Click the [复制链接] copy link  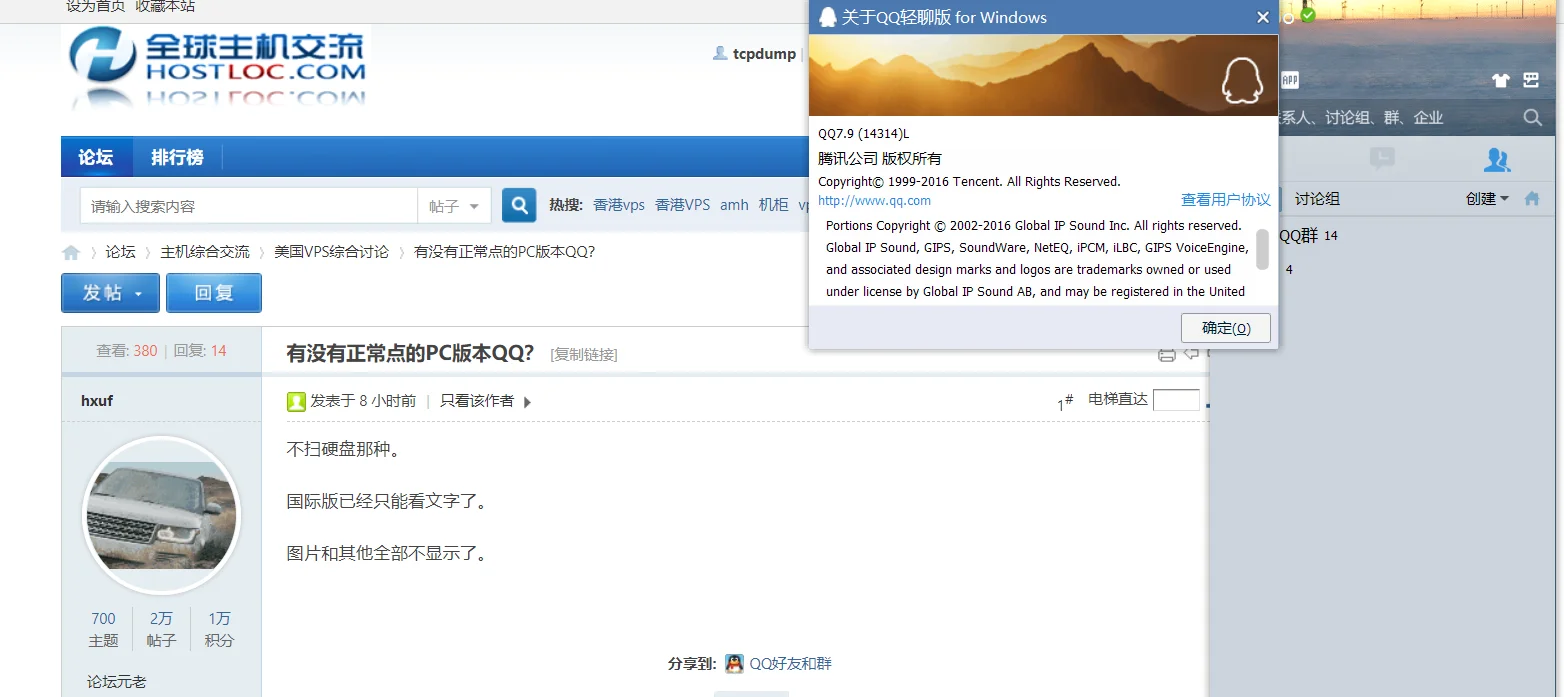(584, 354)
